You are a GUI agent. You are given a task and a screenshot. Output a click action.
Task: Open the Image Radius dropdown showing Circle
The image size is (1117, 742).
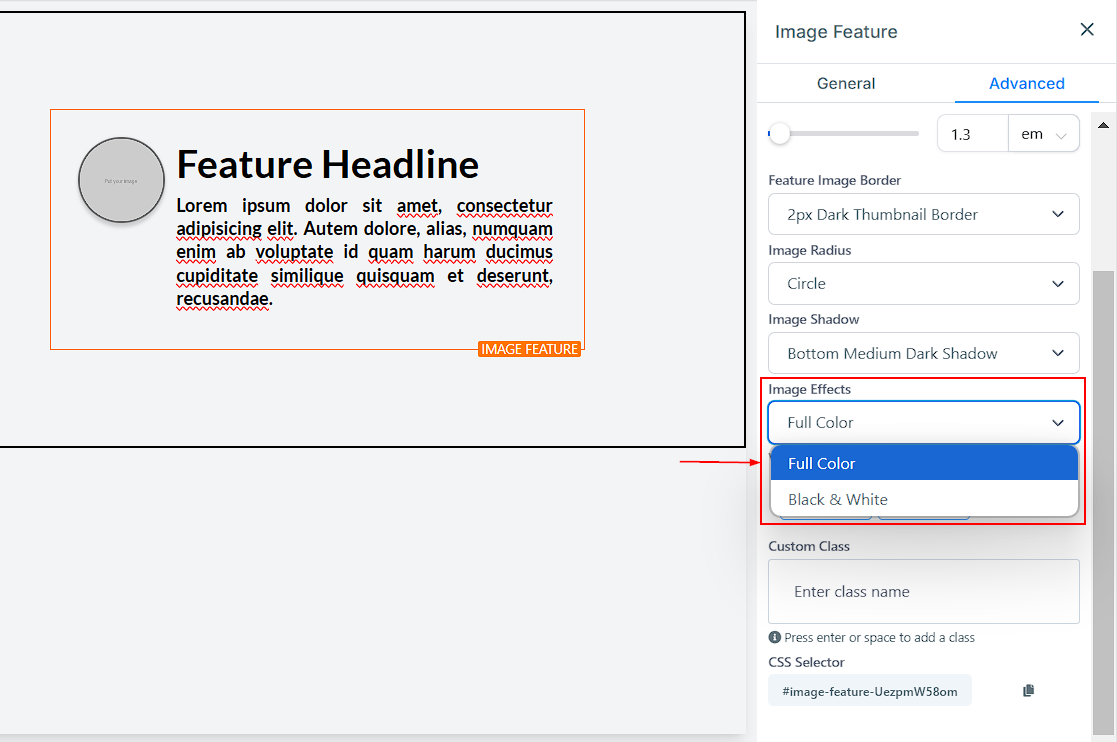click(923, 284)
